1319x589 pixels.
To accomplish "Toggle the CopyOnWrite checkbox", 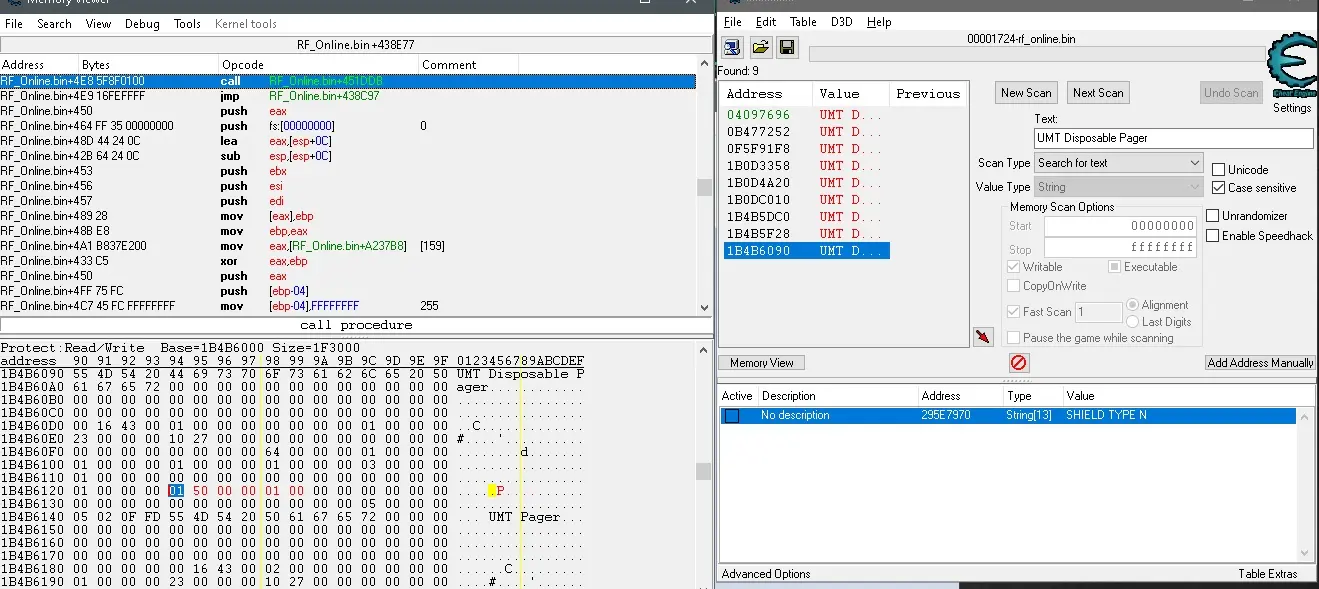I will [x=1014, y=286].
